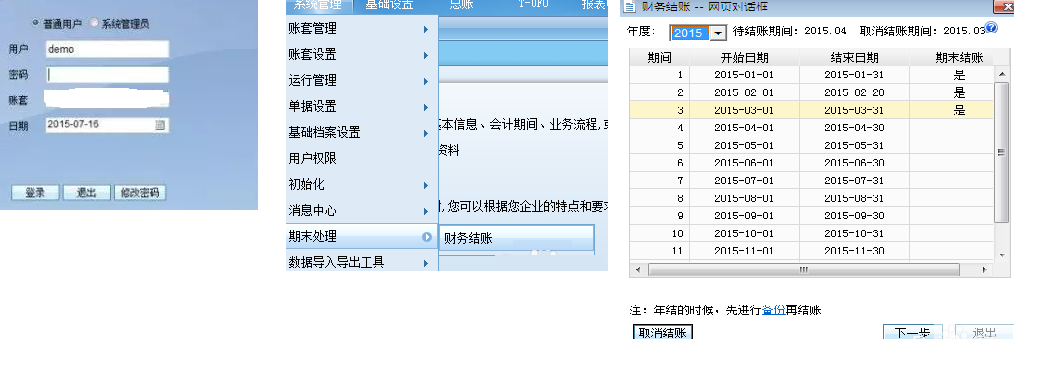Click the 日期 field showing 2015-07-16
This screenshot has height=385, width=1037.
point(107,124)
